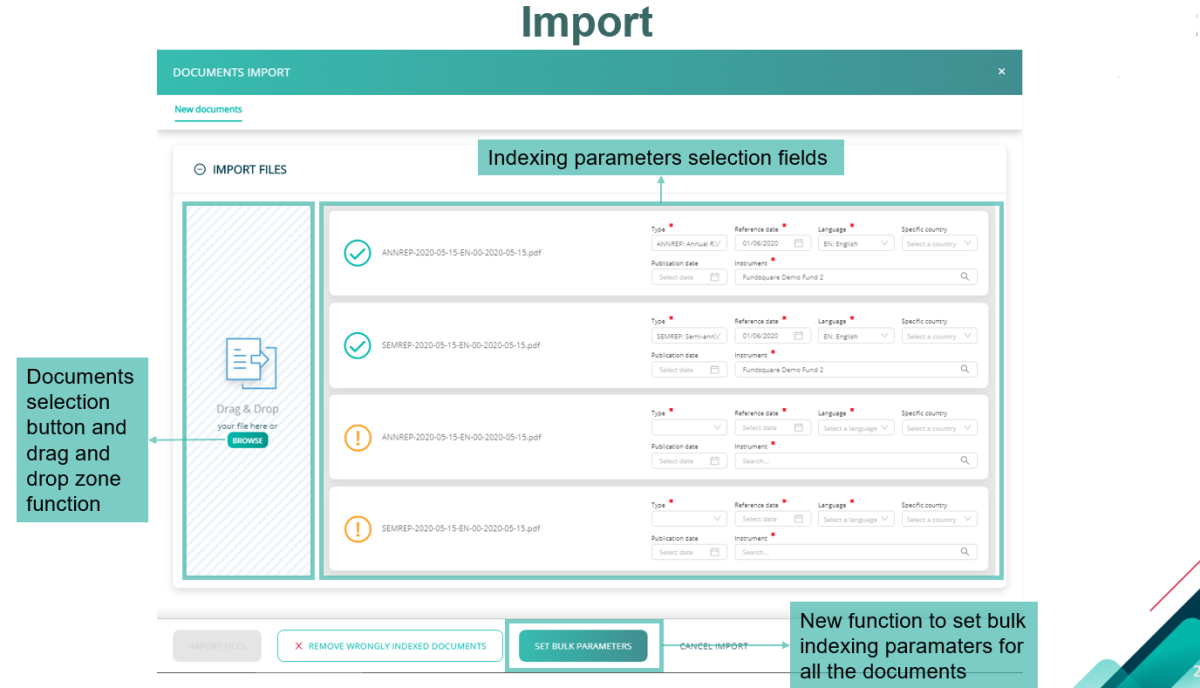1200x688 pixels.
Task: Open Publication date calendar in SEMREP warning row
Action: pos(715,552)
